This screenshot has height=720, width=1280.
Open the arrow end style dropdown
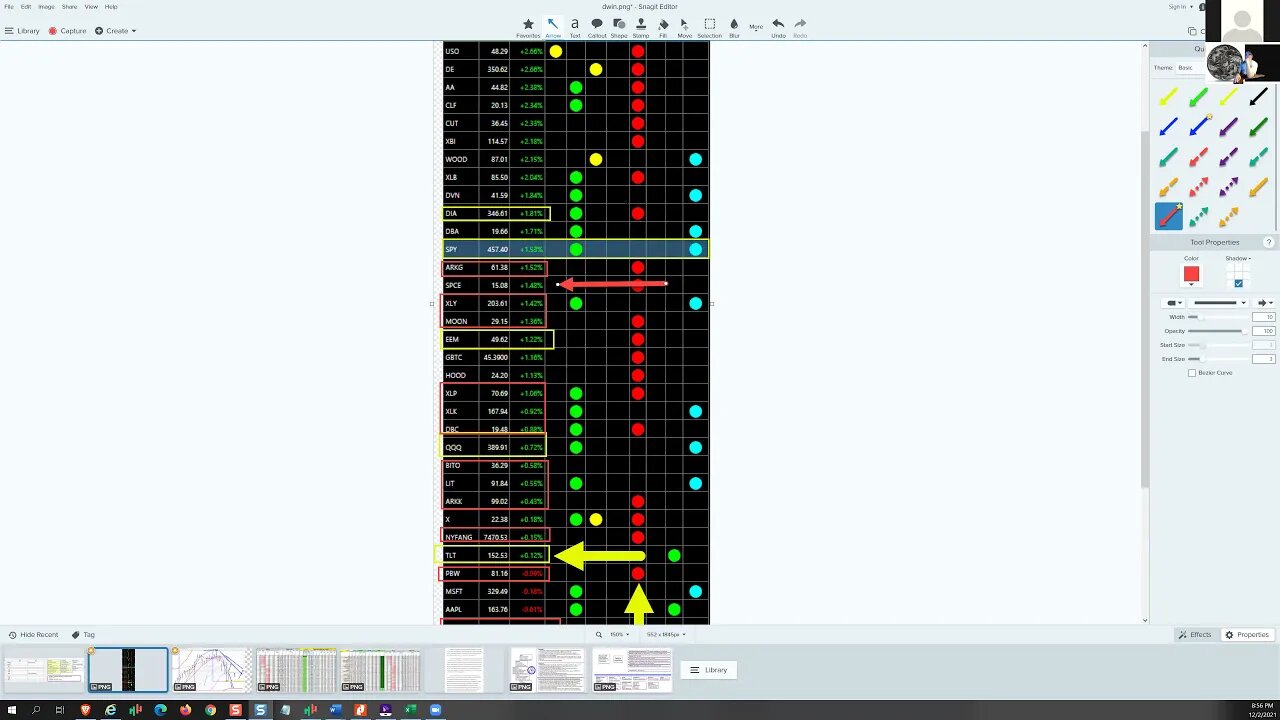(x=1265, y=303)
